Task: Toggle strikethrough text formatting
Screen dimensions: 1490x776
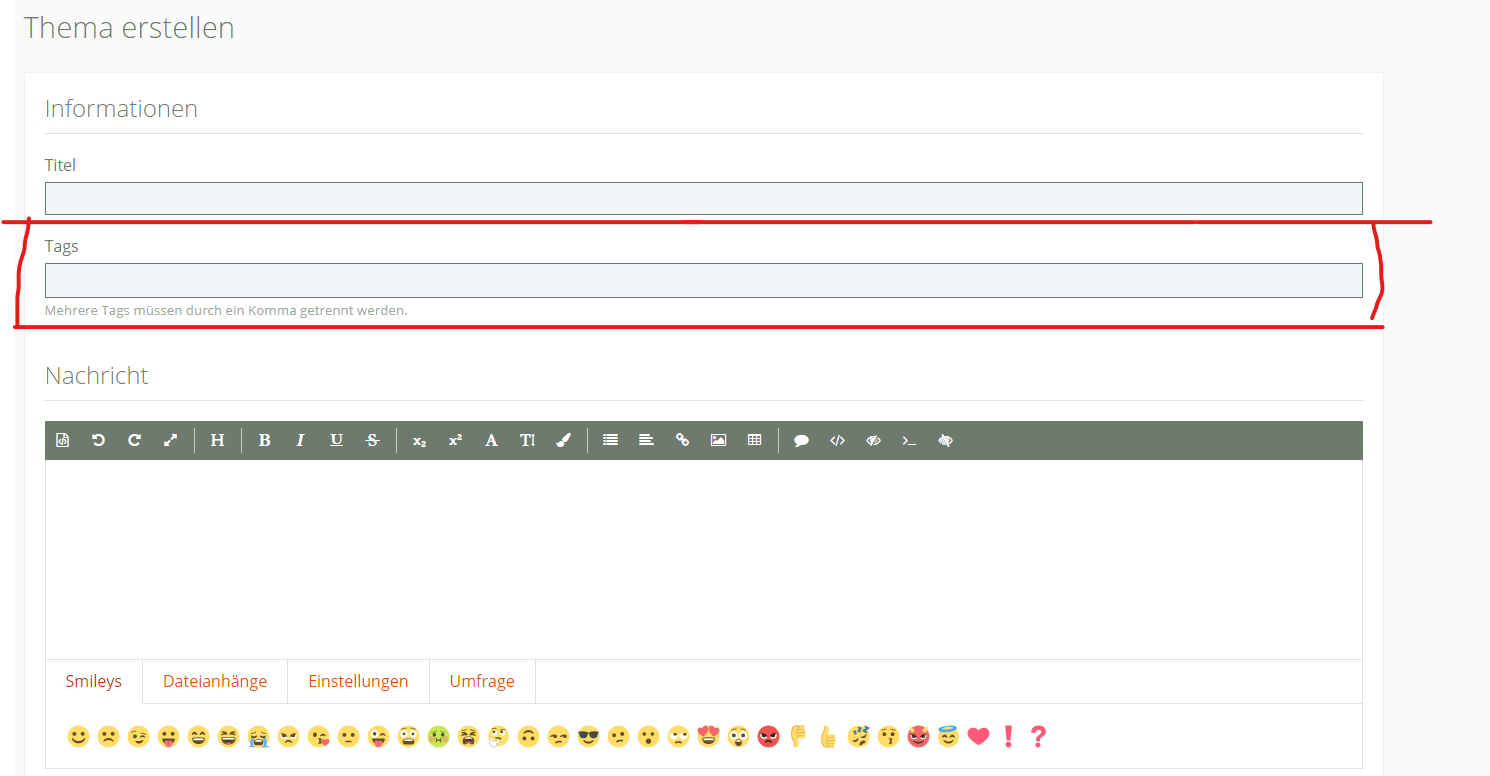Action: click(x=372, y=440)
